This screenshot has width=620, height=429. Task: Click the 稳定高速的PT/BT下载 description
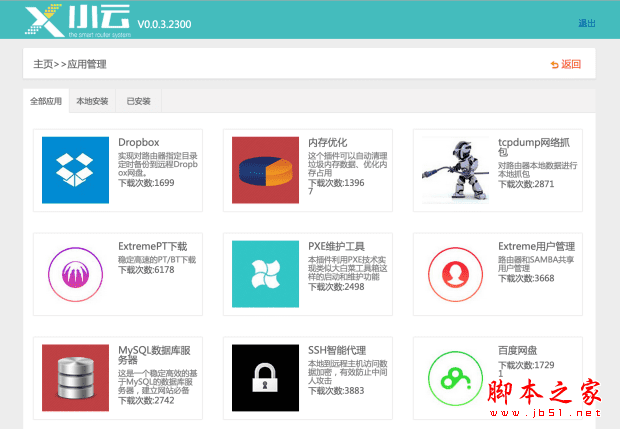157,260
